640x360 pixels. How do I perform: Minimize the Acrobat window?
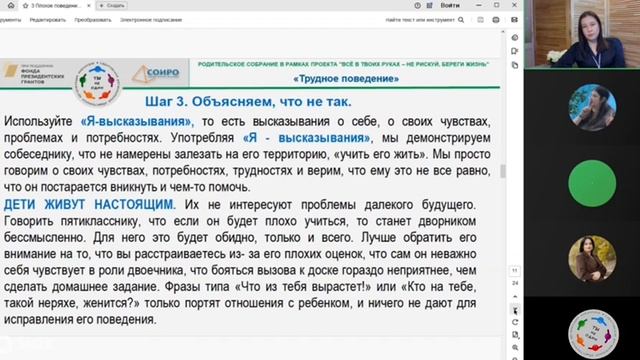[479, 5]
